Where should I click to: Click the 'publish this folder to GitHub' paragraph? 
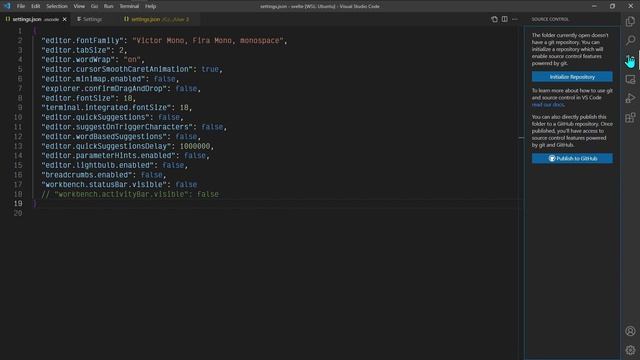[572, 131]
